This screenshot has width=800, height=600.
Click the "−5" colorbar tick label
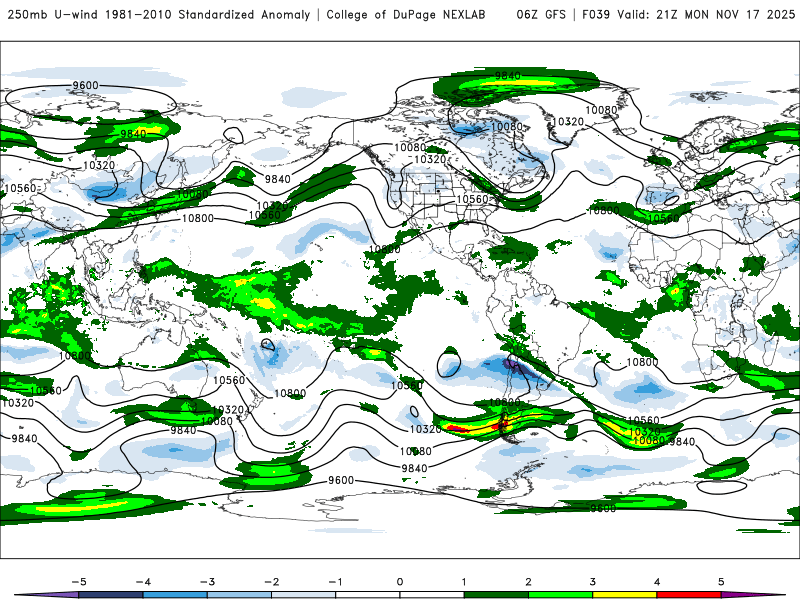tap(79, 582)
